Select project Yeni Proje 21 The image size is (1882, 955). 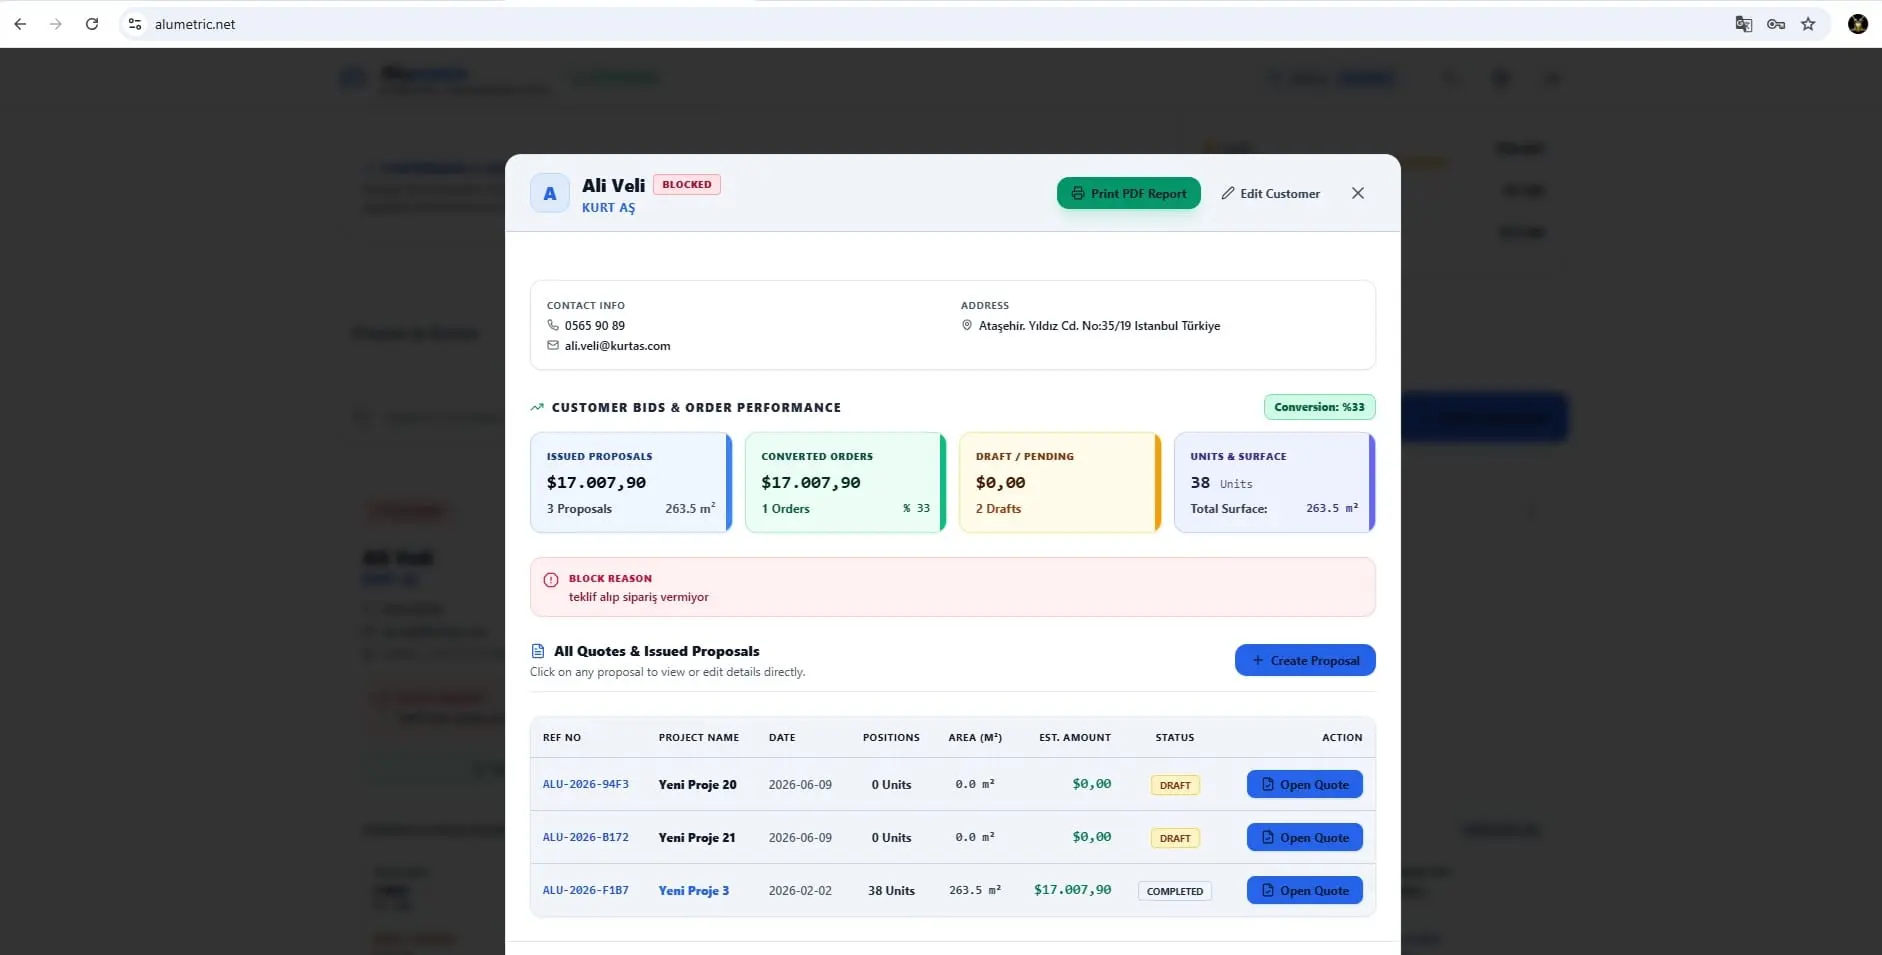(696, 837)
